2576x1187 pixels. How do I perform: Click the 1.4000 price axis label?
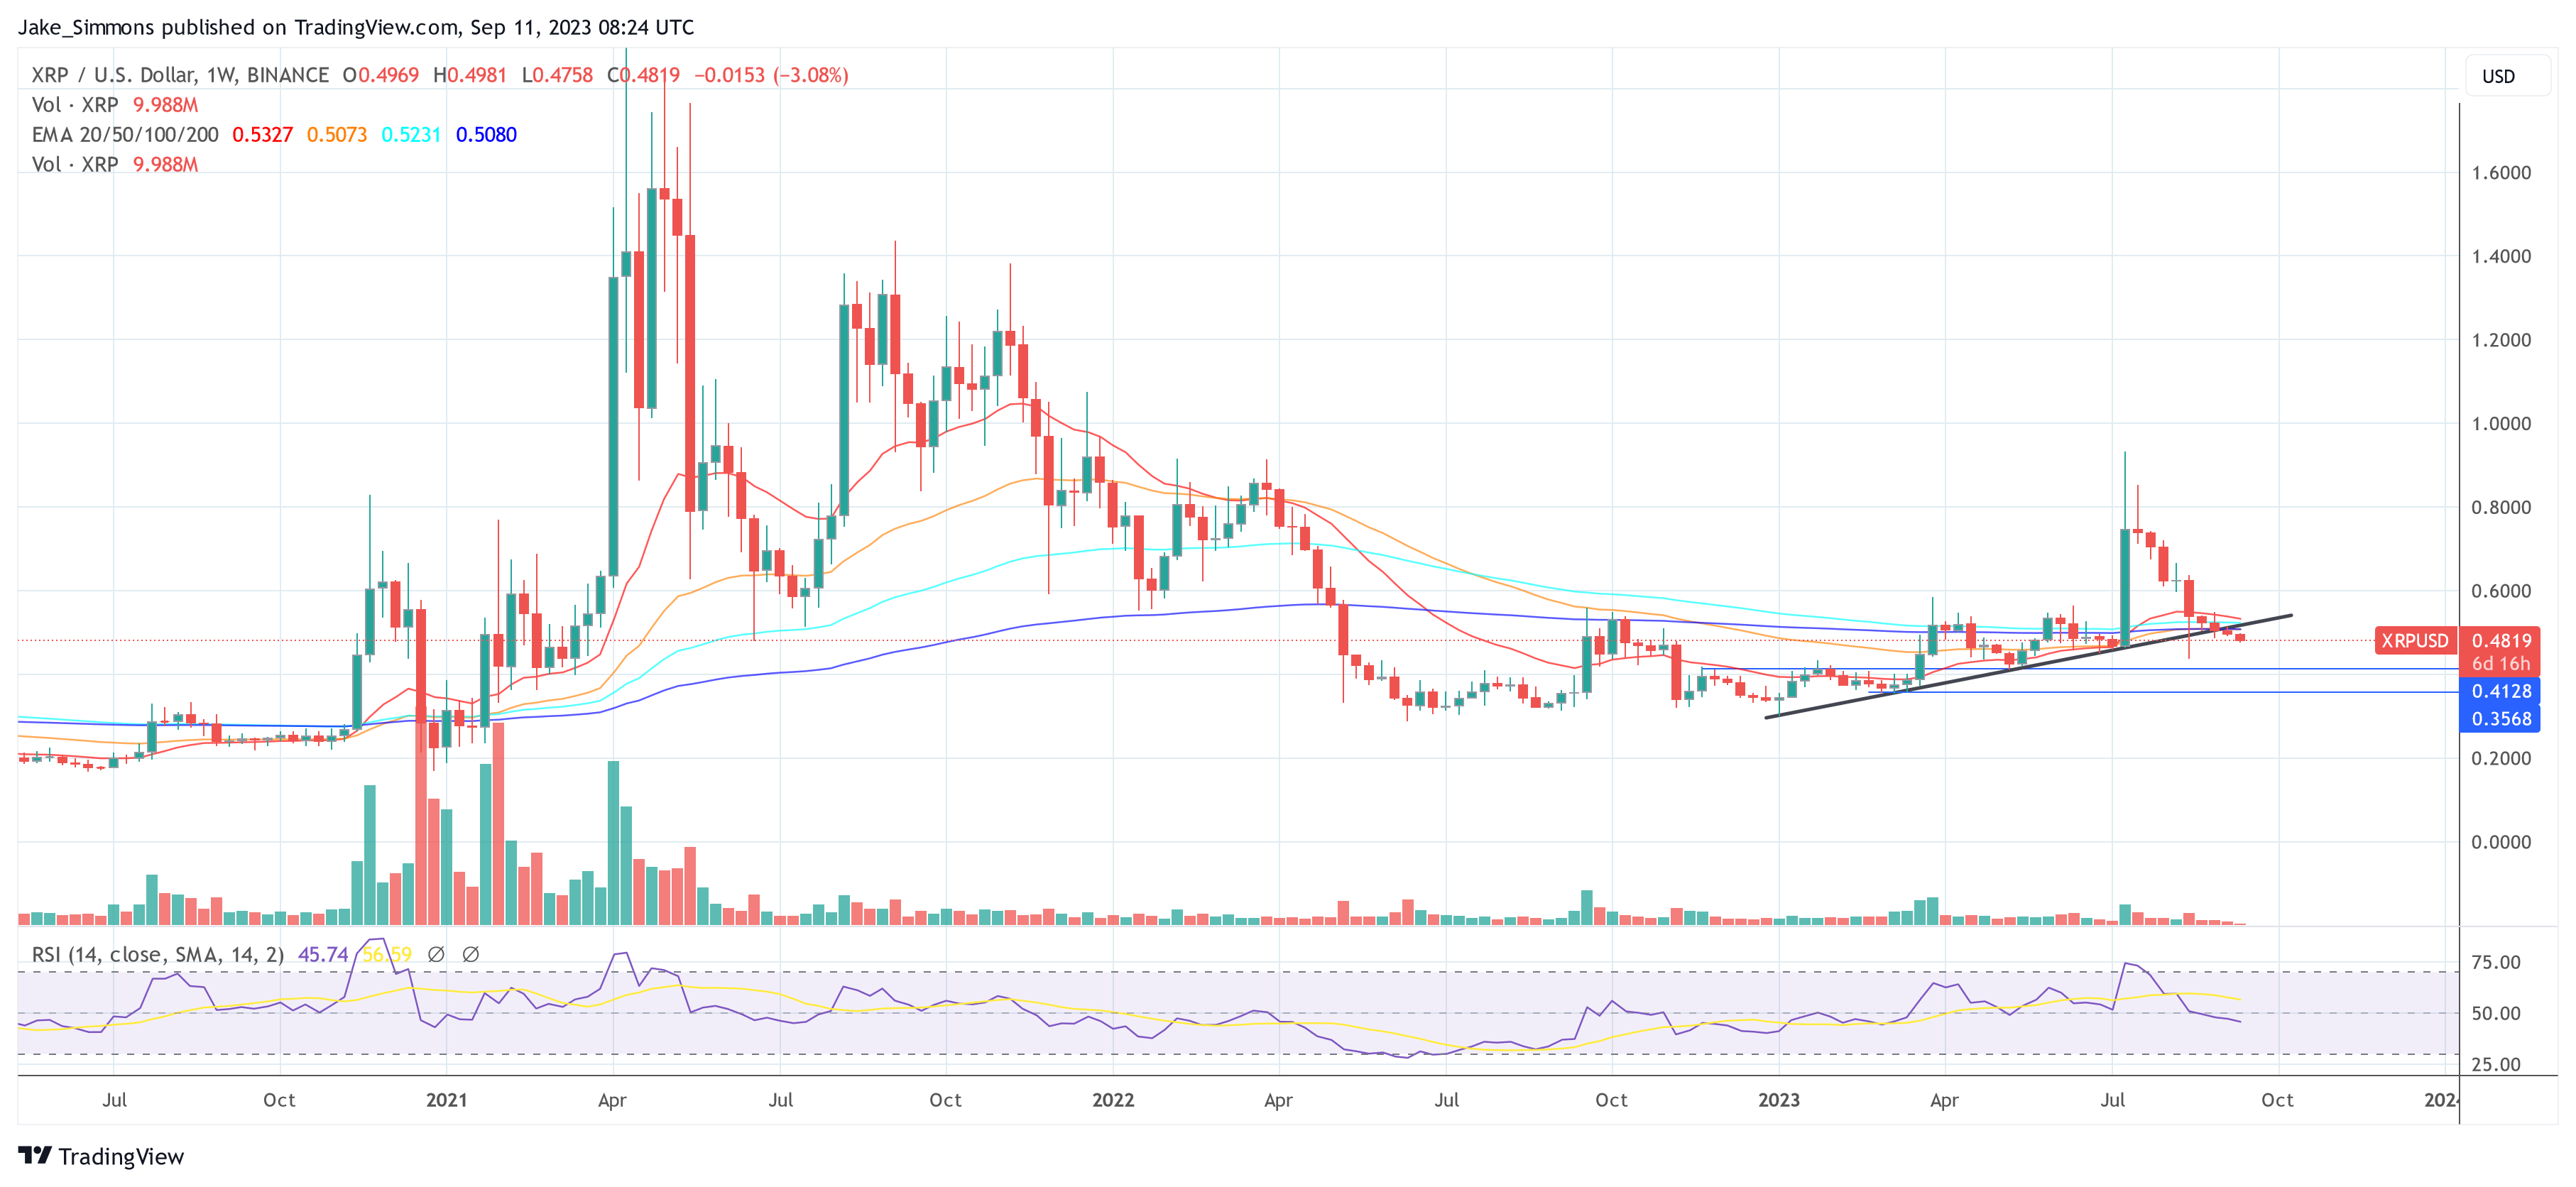tap(2501, 257)
